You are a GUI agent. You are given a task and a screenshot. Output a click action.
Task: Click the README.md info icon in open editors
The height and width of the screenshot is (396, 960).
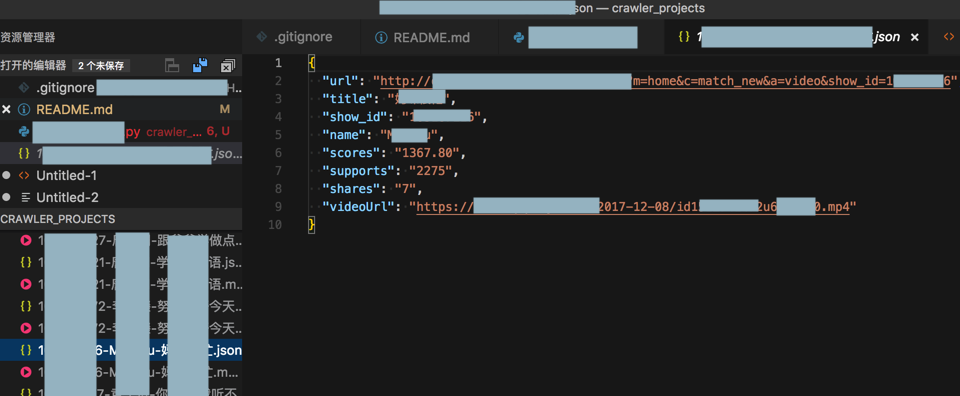24,110
